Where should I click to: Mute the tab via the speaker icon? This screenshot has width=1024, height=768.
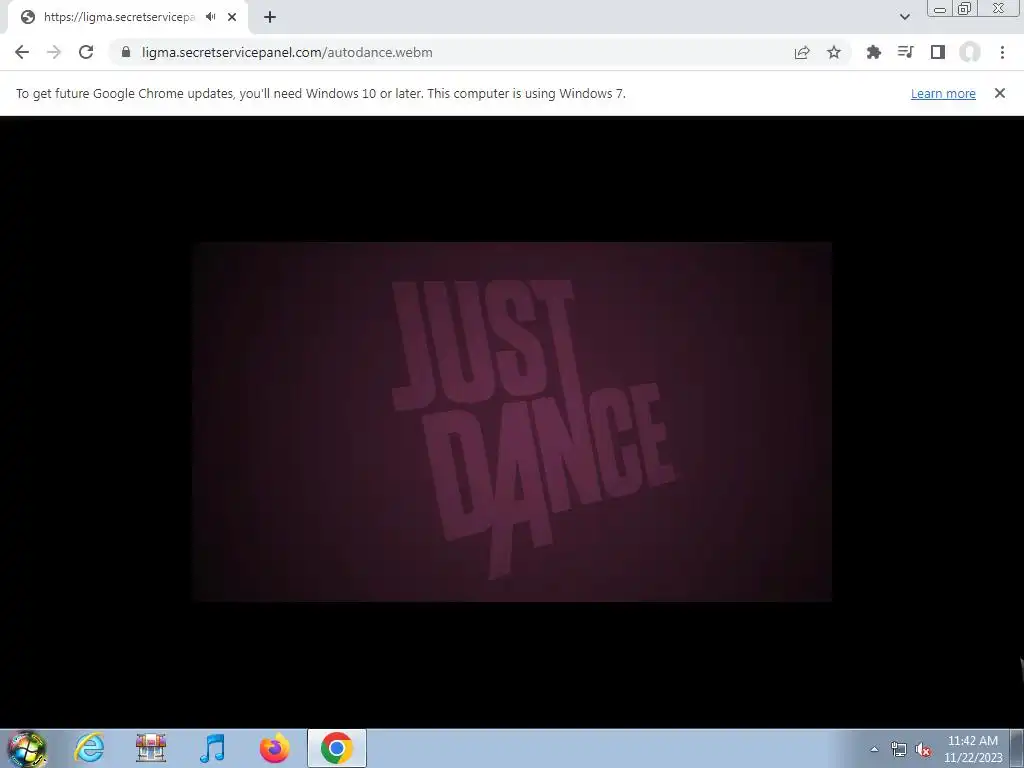[210, 17]
